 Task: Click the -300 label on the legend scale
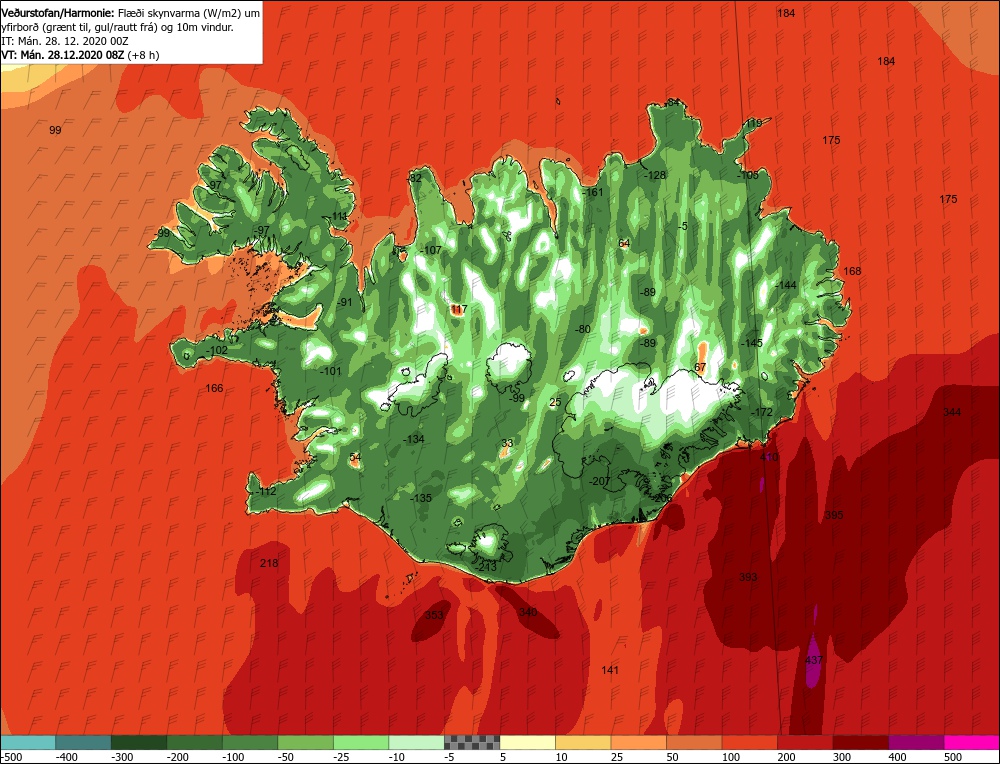122,757
